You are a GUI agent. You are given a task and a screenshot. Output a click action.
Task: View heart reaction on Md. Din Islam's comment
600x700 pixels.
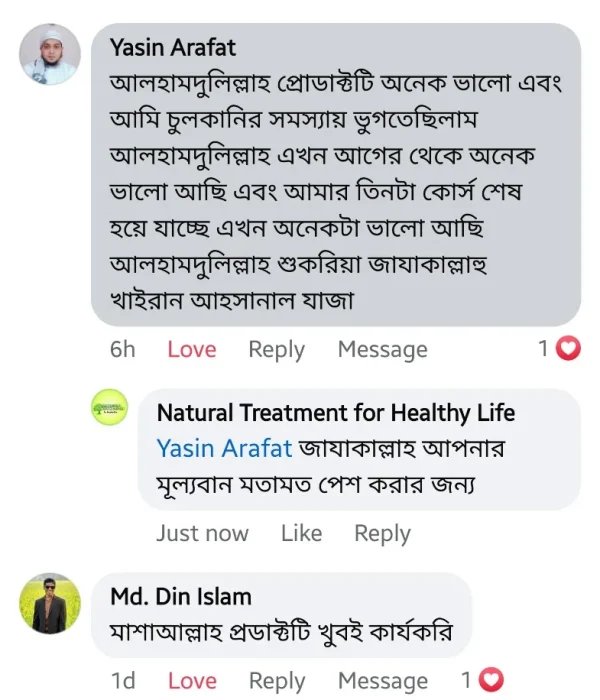(x=490, y=680)
